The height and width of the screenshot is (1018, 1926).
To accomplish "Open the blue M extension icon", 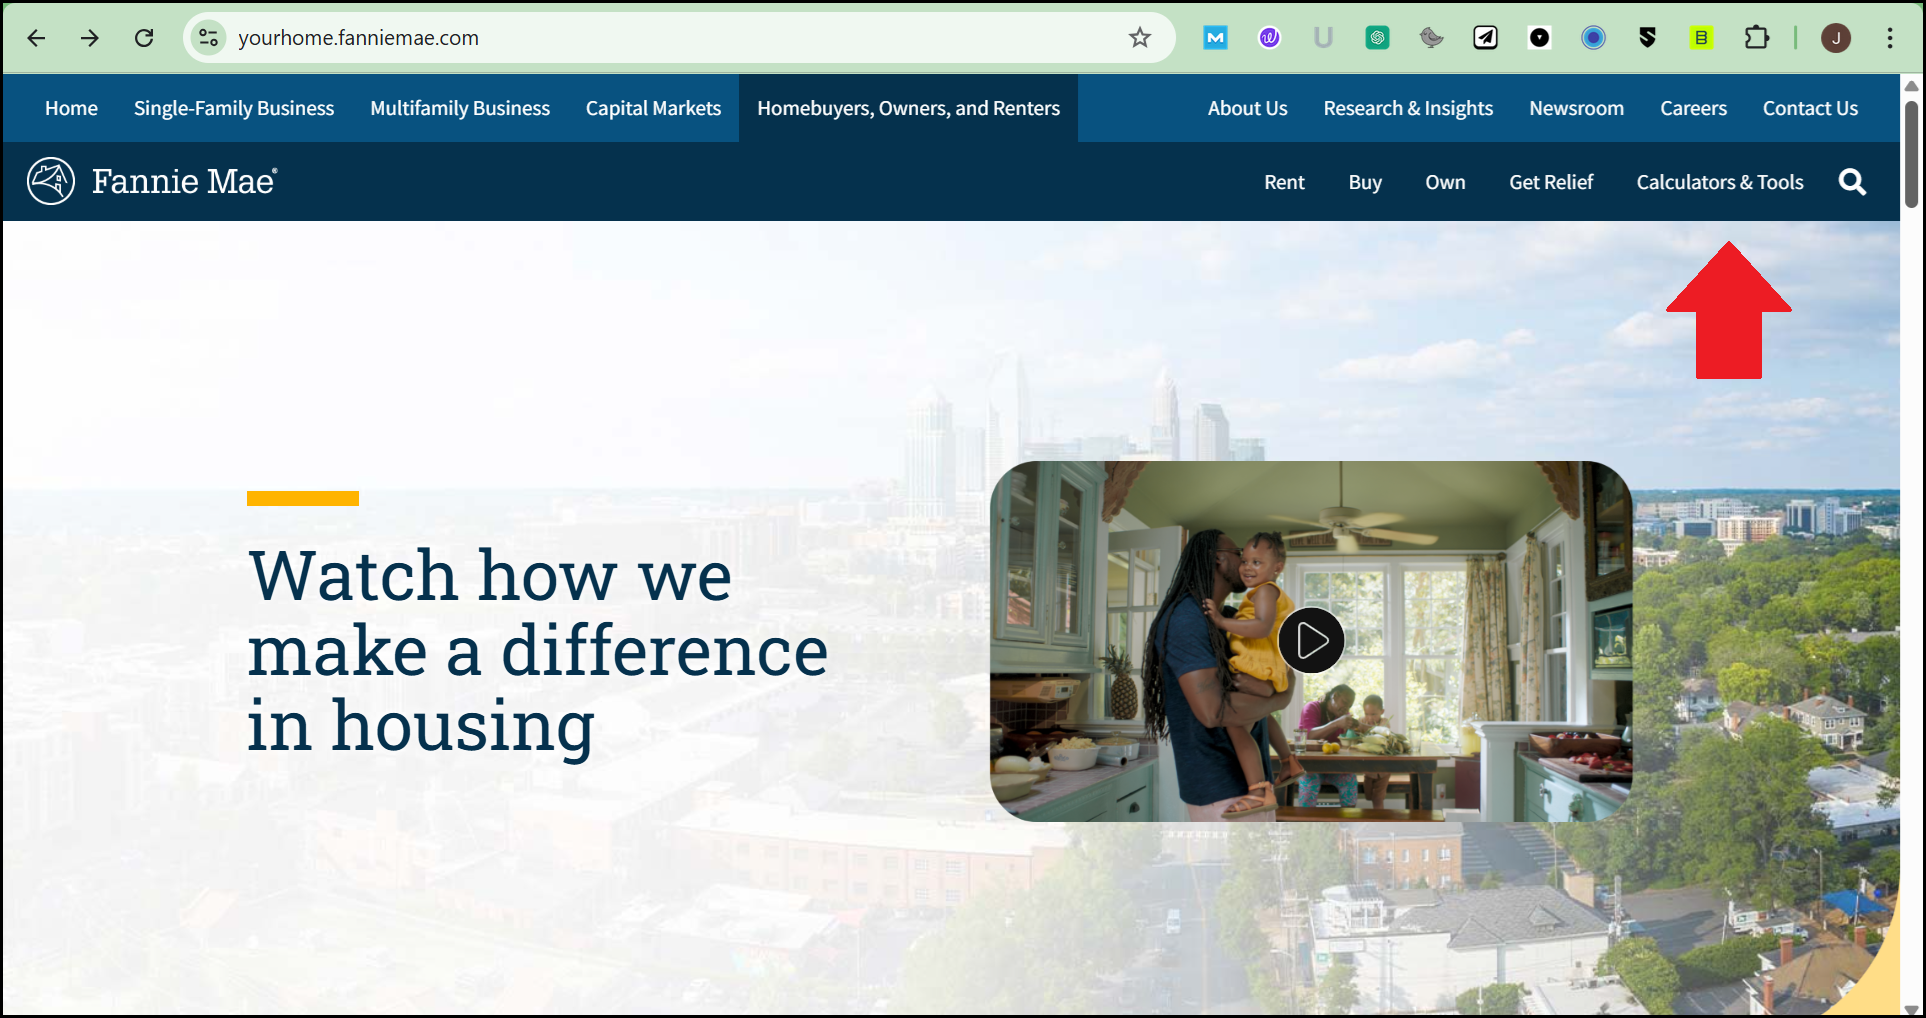I will point(1215,38).
